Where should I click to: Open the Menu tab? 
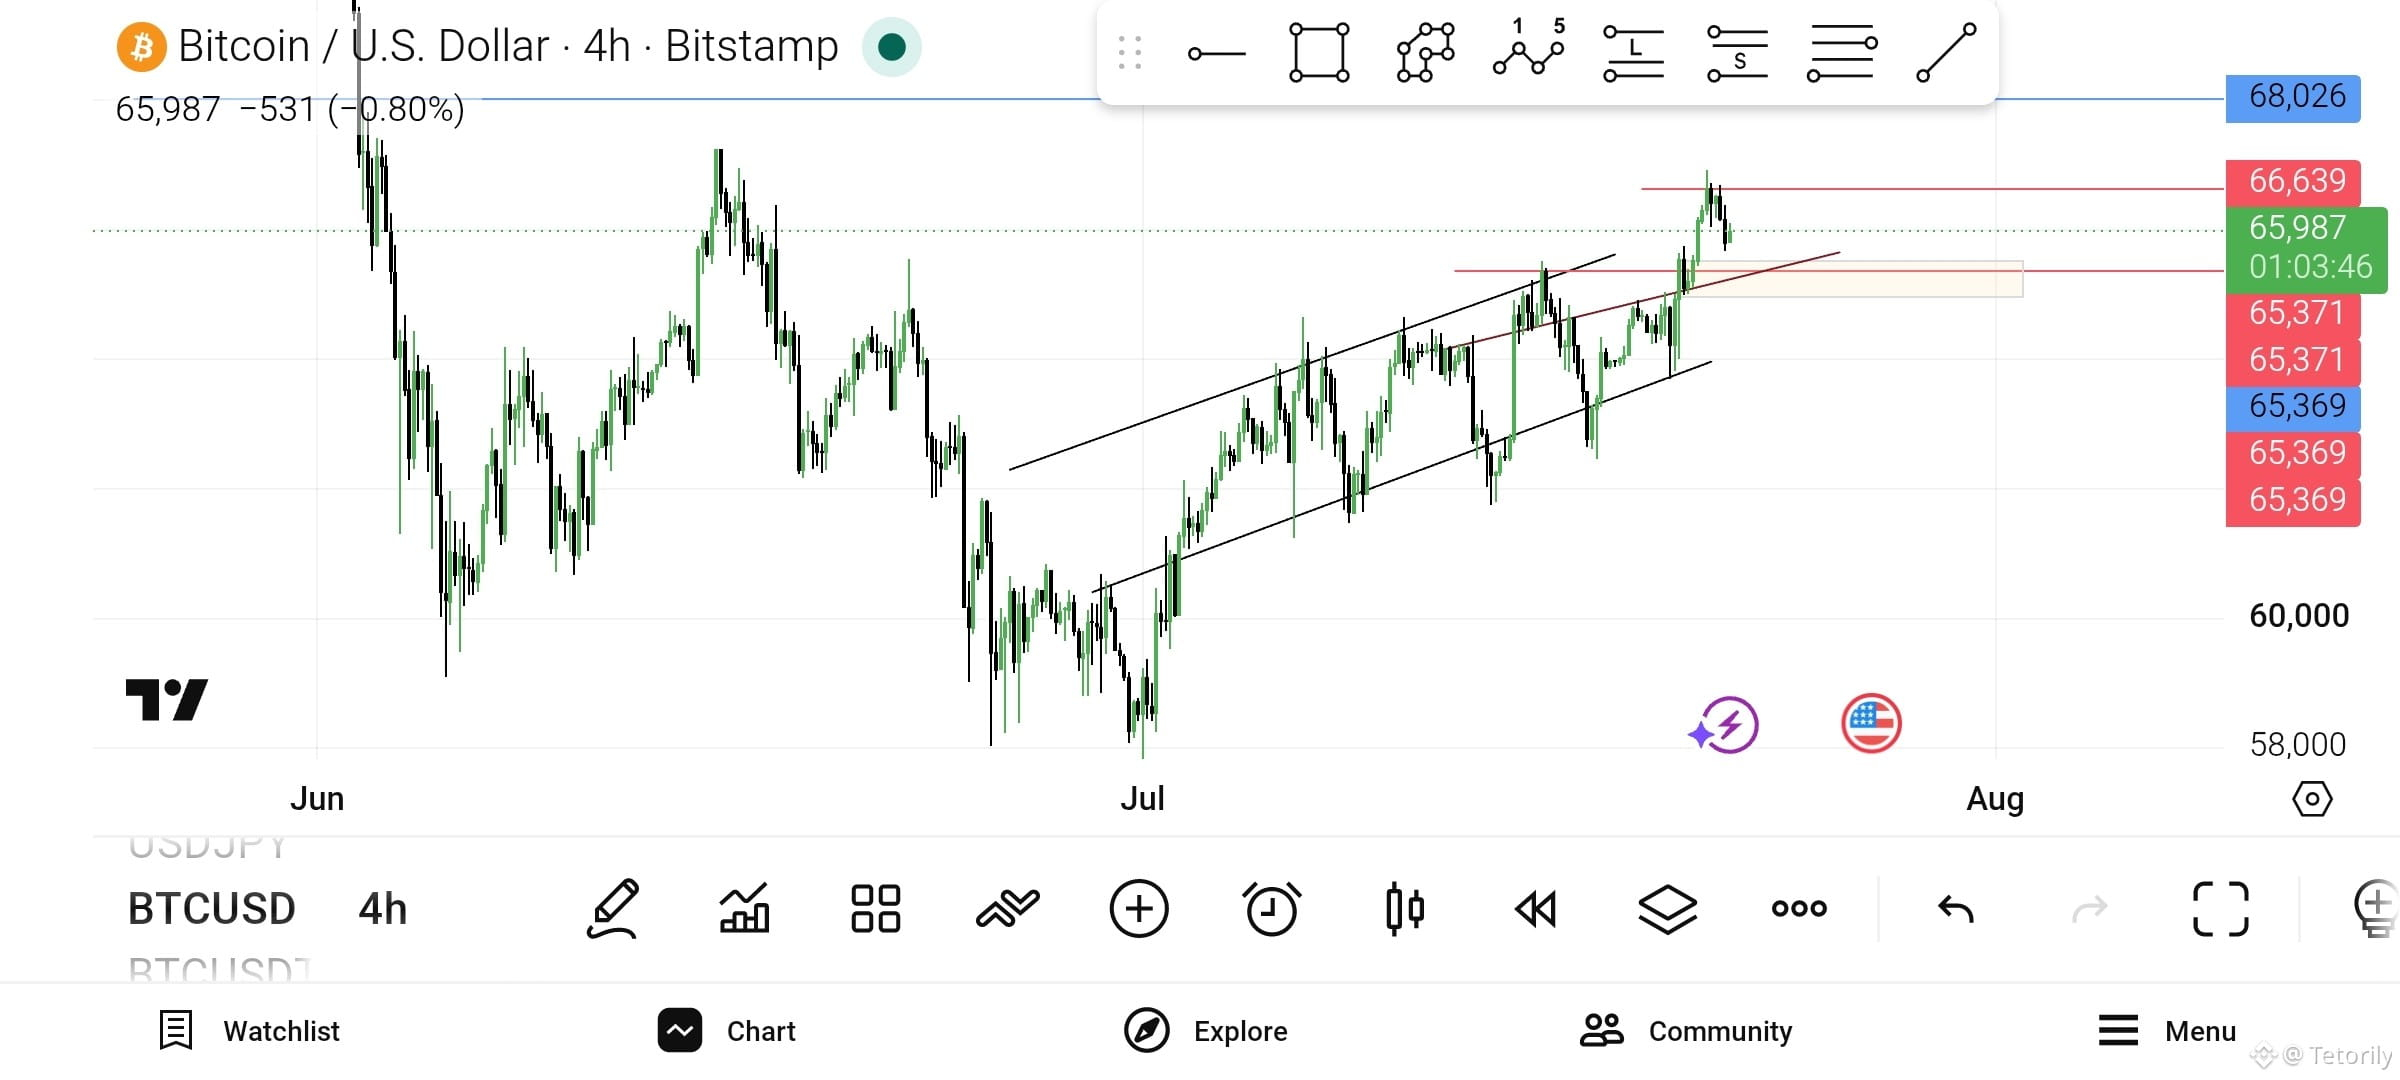[2166, 1031]
